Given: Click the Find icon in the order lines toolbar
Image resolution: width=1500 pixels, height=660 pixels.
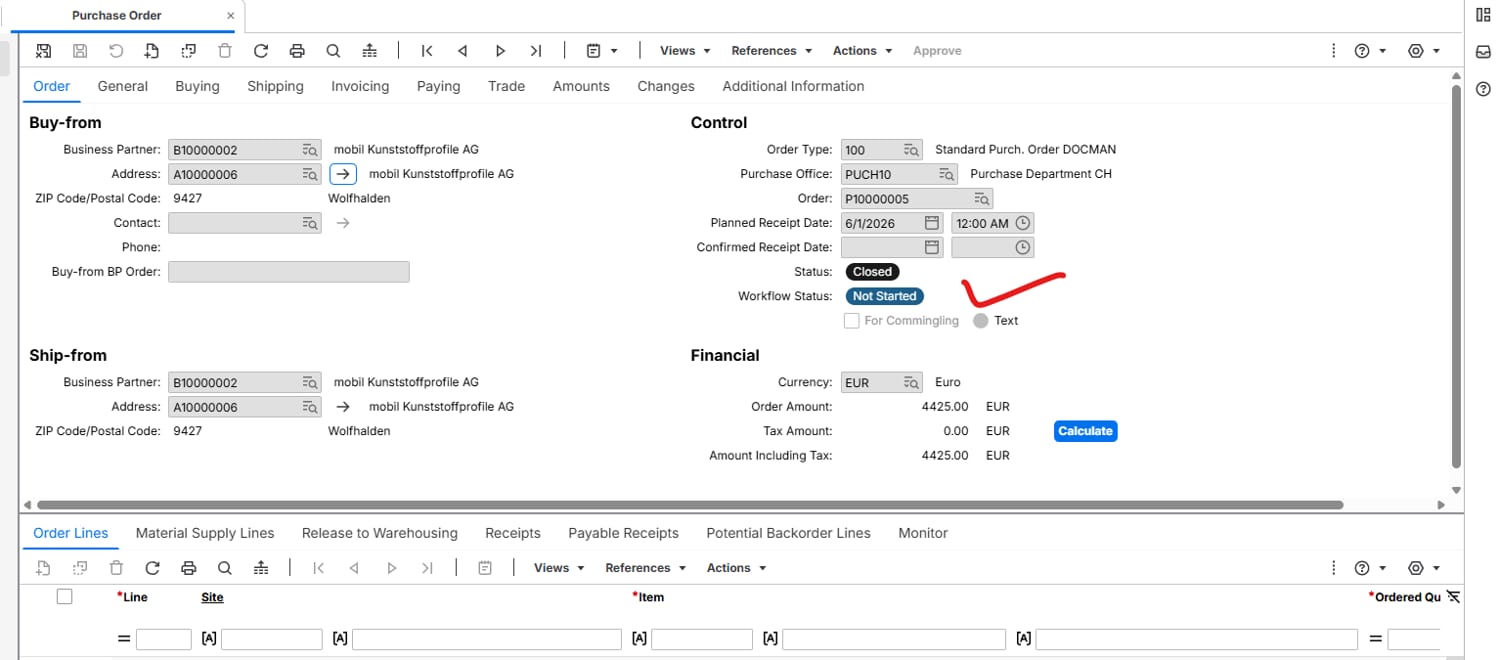Looking at the screenshot, I should click(x=225, y=567).
